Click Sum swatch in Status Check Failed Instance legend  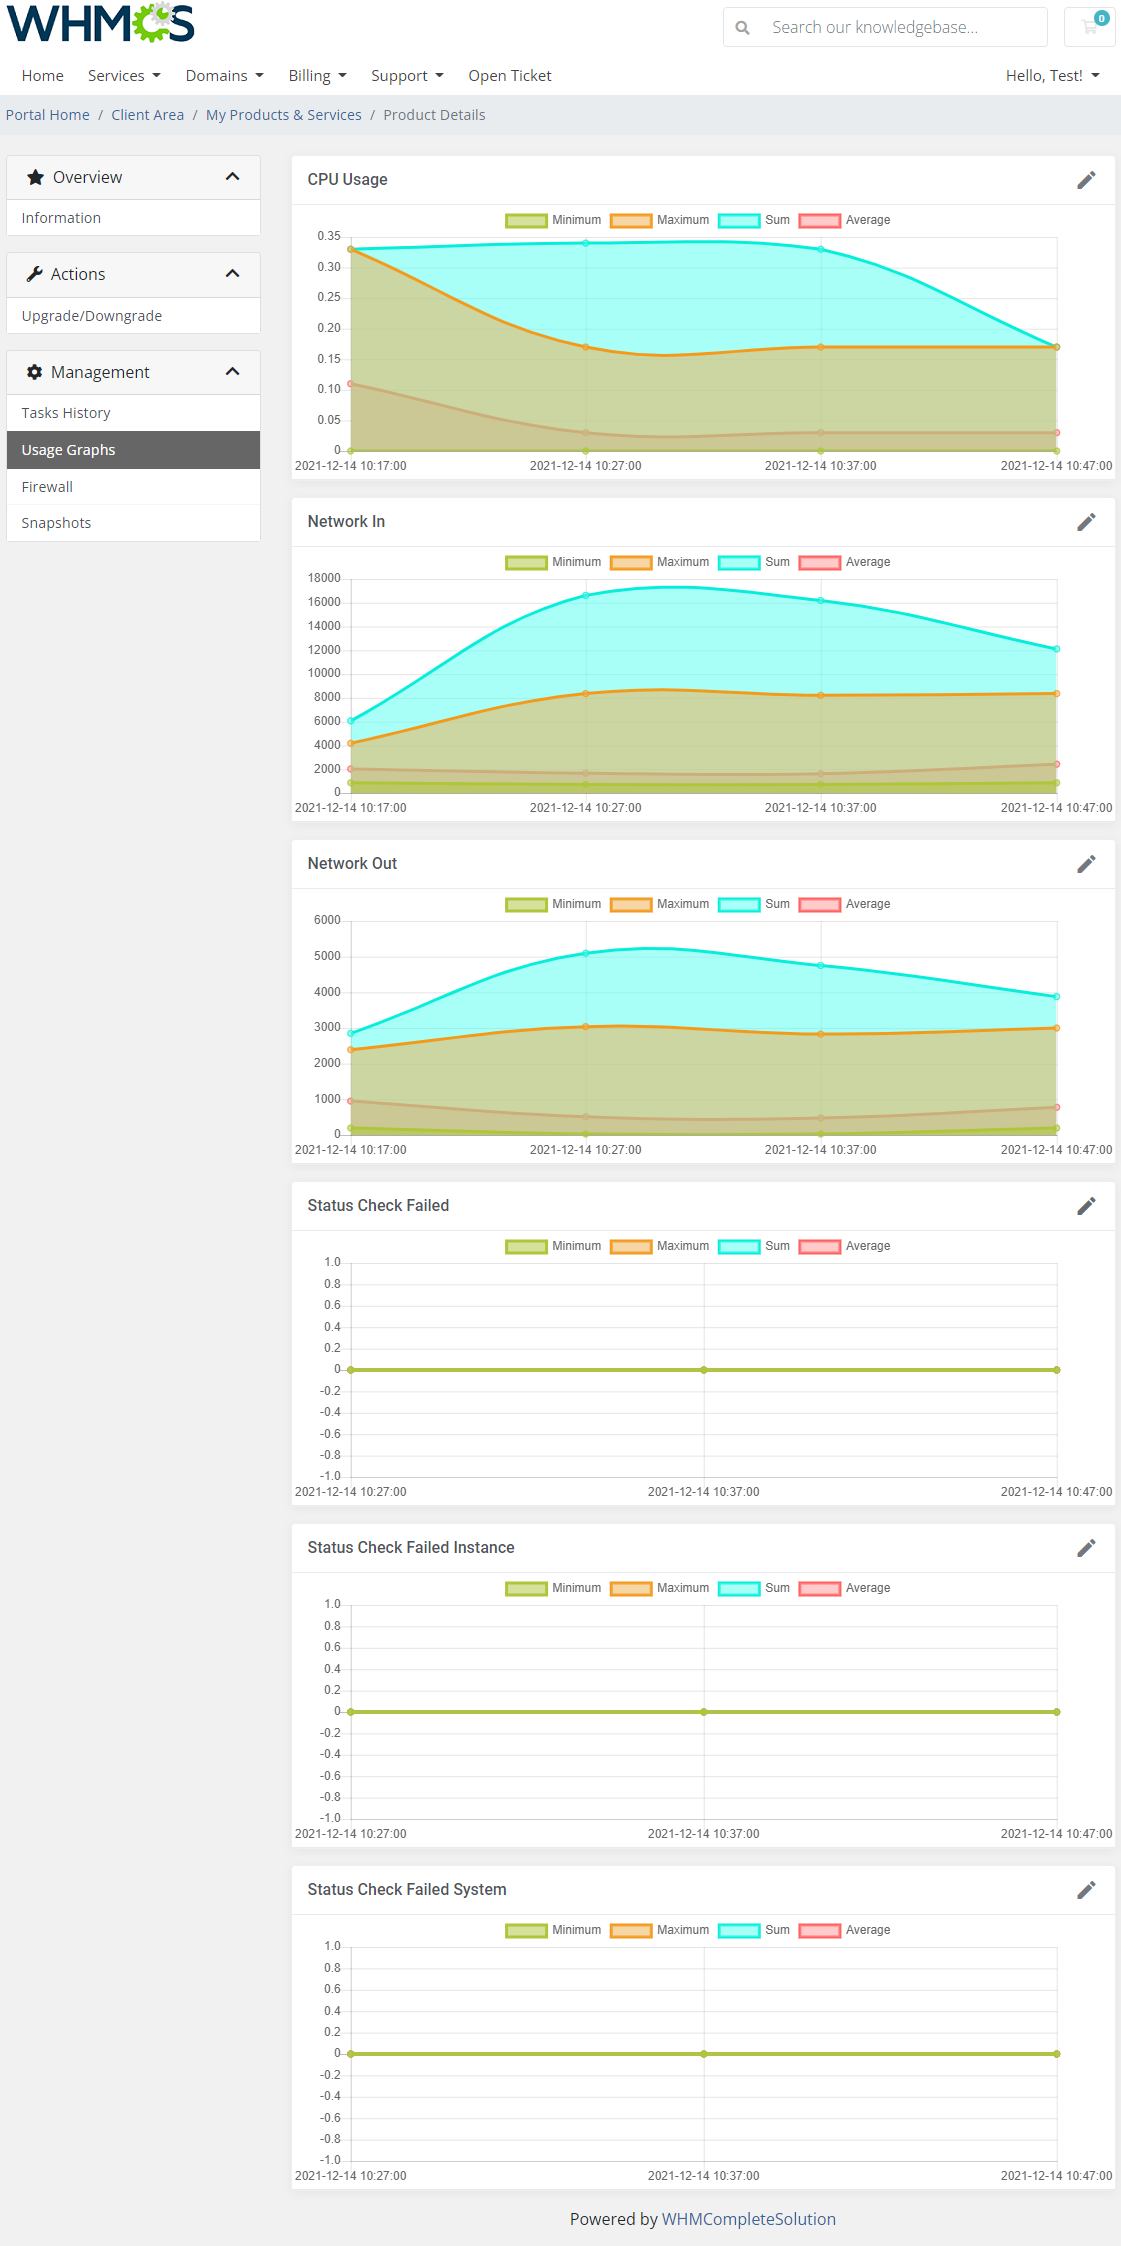point(739,1589)
